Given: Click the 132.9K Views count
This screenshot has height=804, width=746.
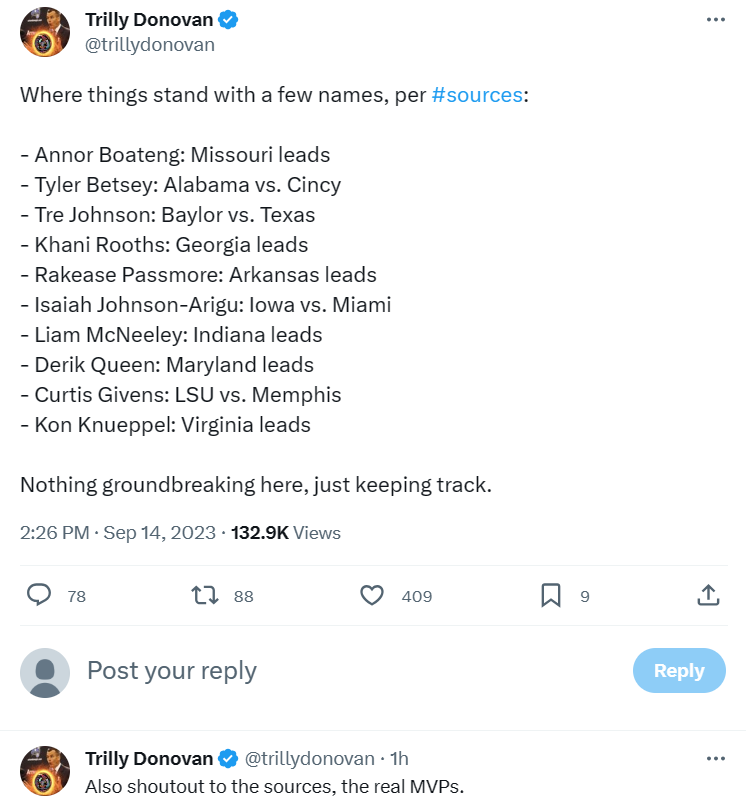Looking at the screenshot, I should (286, 533).
